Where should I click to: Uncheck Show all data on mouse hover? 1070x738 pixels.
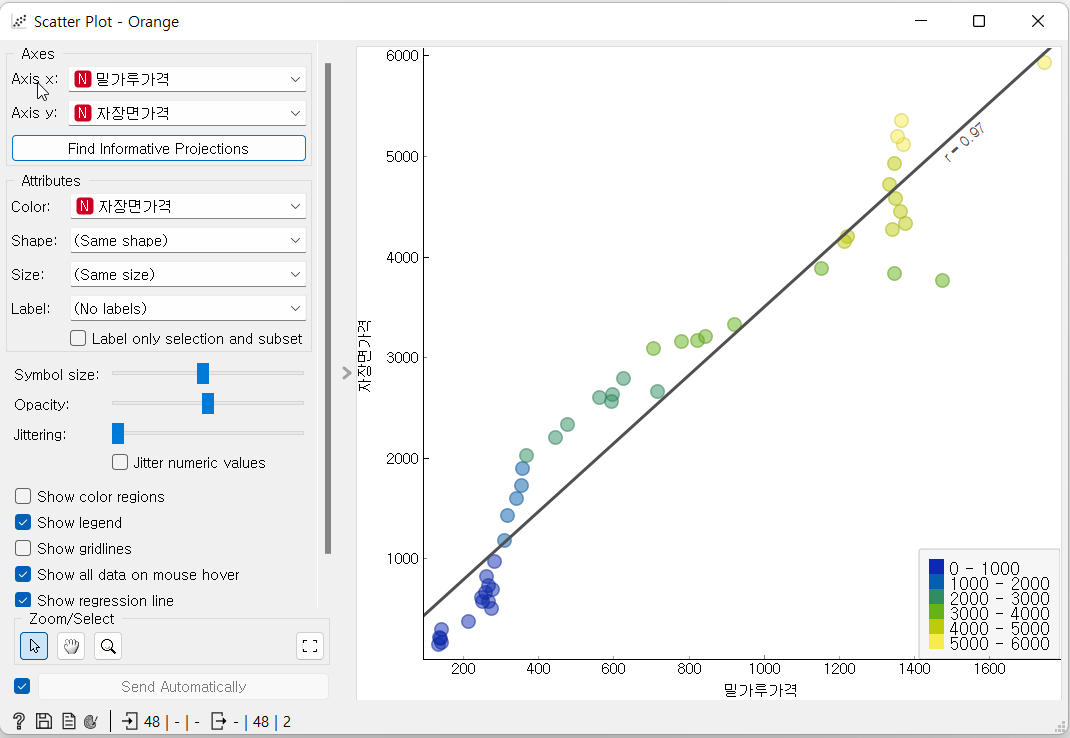tap(23, 574)
